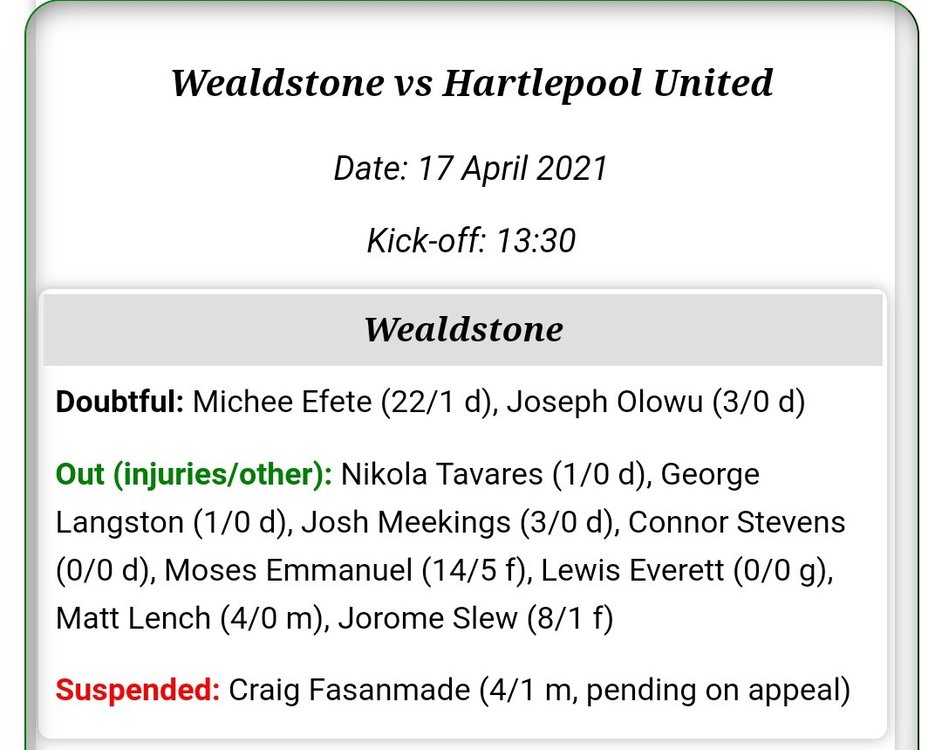Select player Lewis Everett
Screen dimensions: 942x750
pyautogui.click(x=632, y=570)
